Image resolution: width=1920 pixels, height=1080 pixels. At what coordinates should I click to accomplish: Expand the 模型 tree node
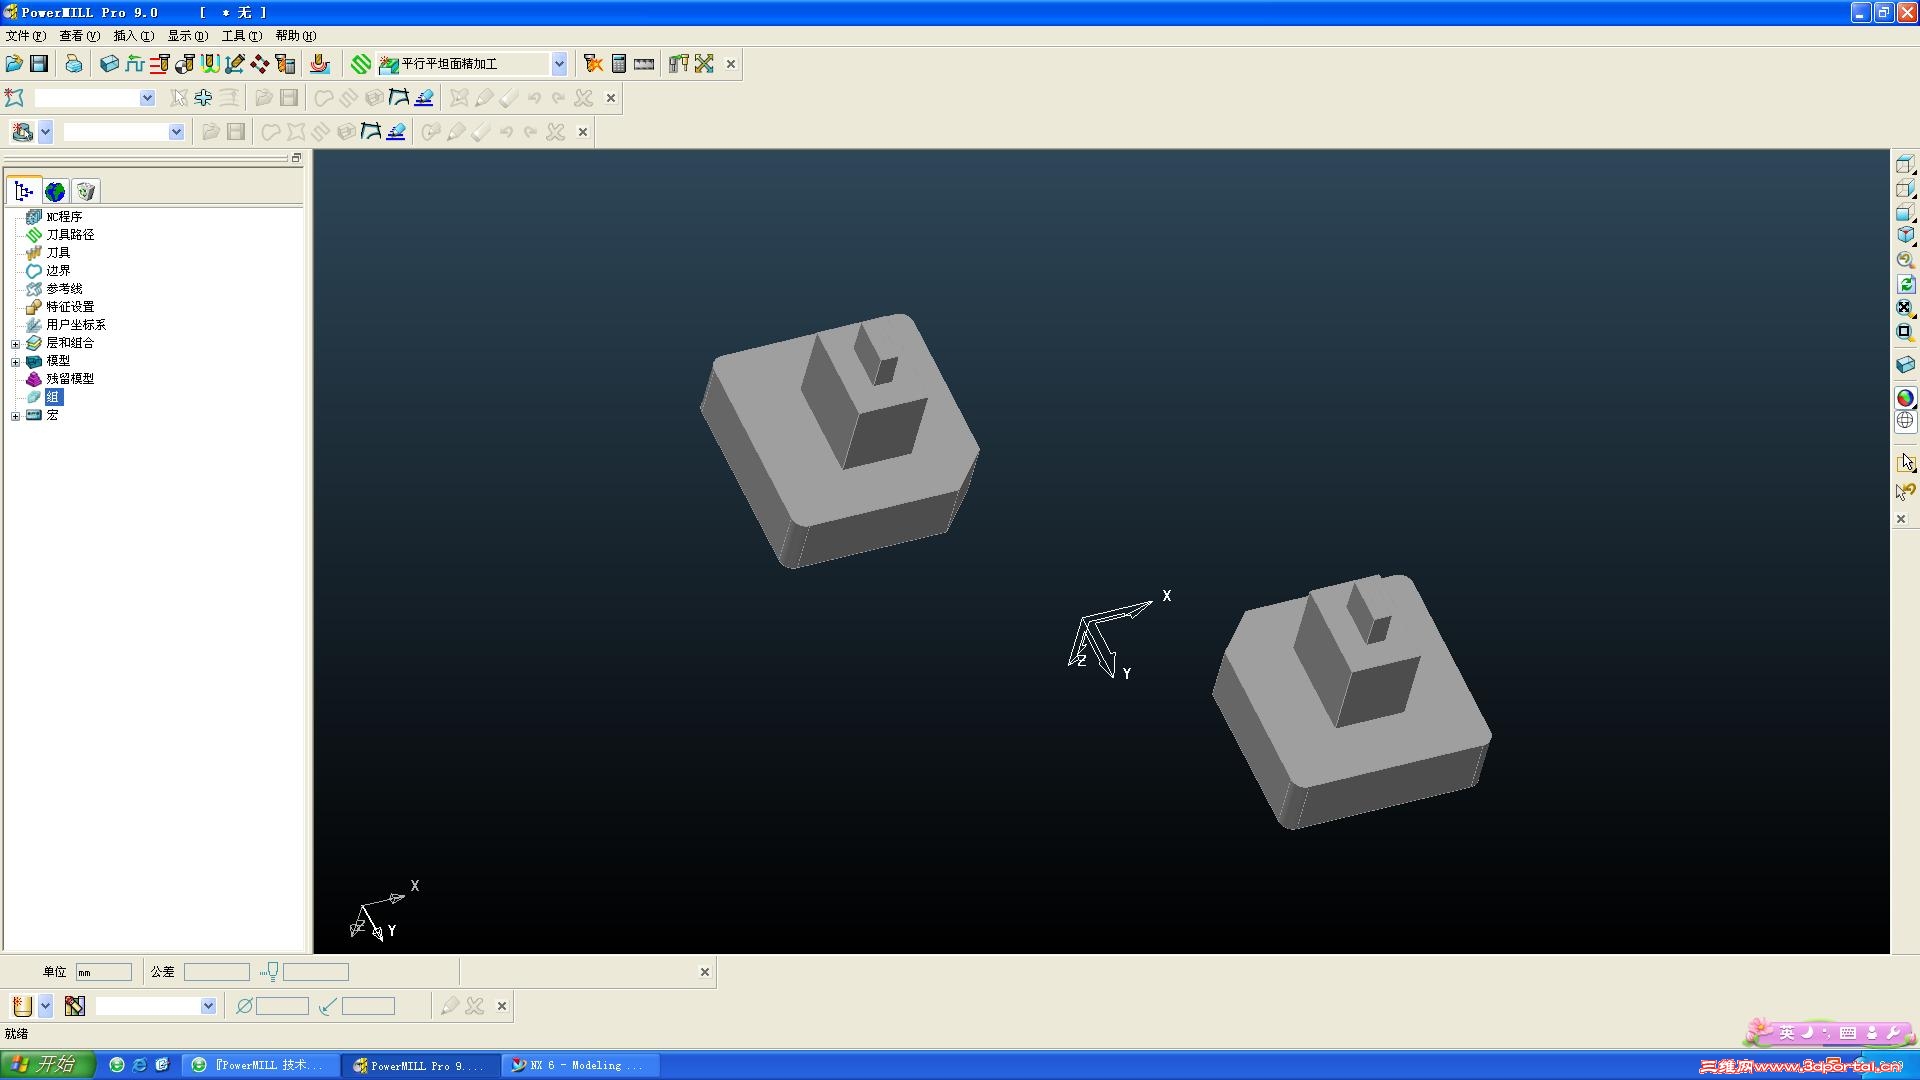tap(15, 362)
